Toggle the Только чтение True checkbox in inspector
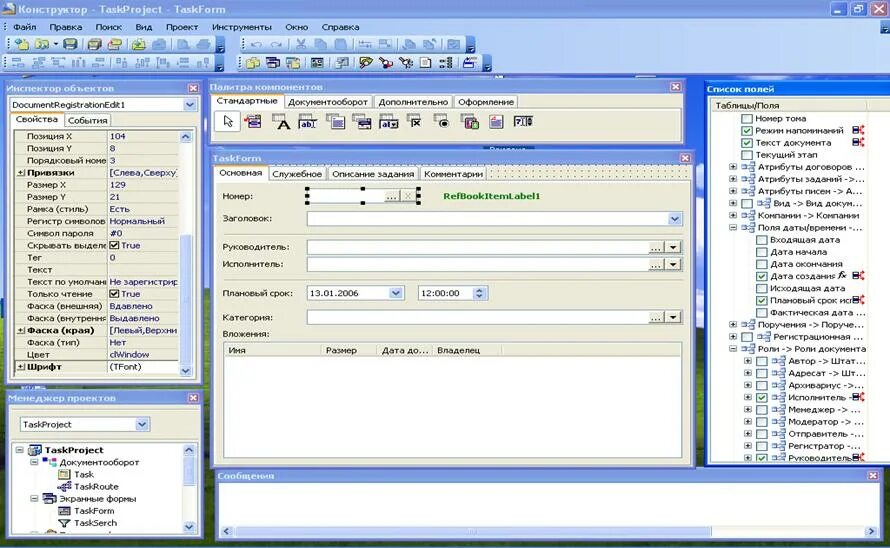The image size is (890, 548). pyautogui.click(x=114, y=294)
